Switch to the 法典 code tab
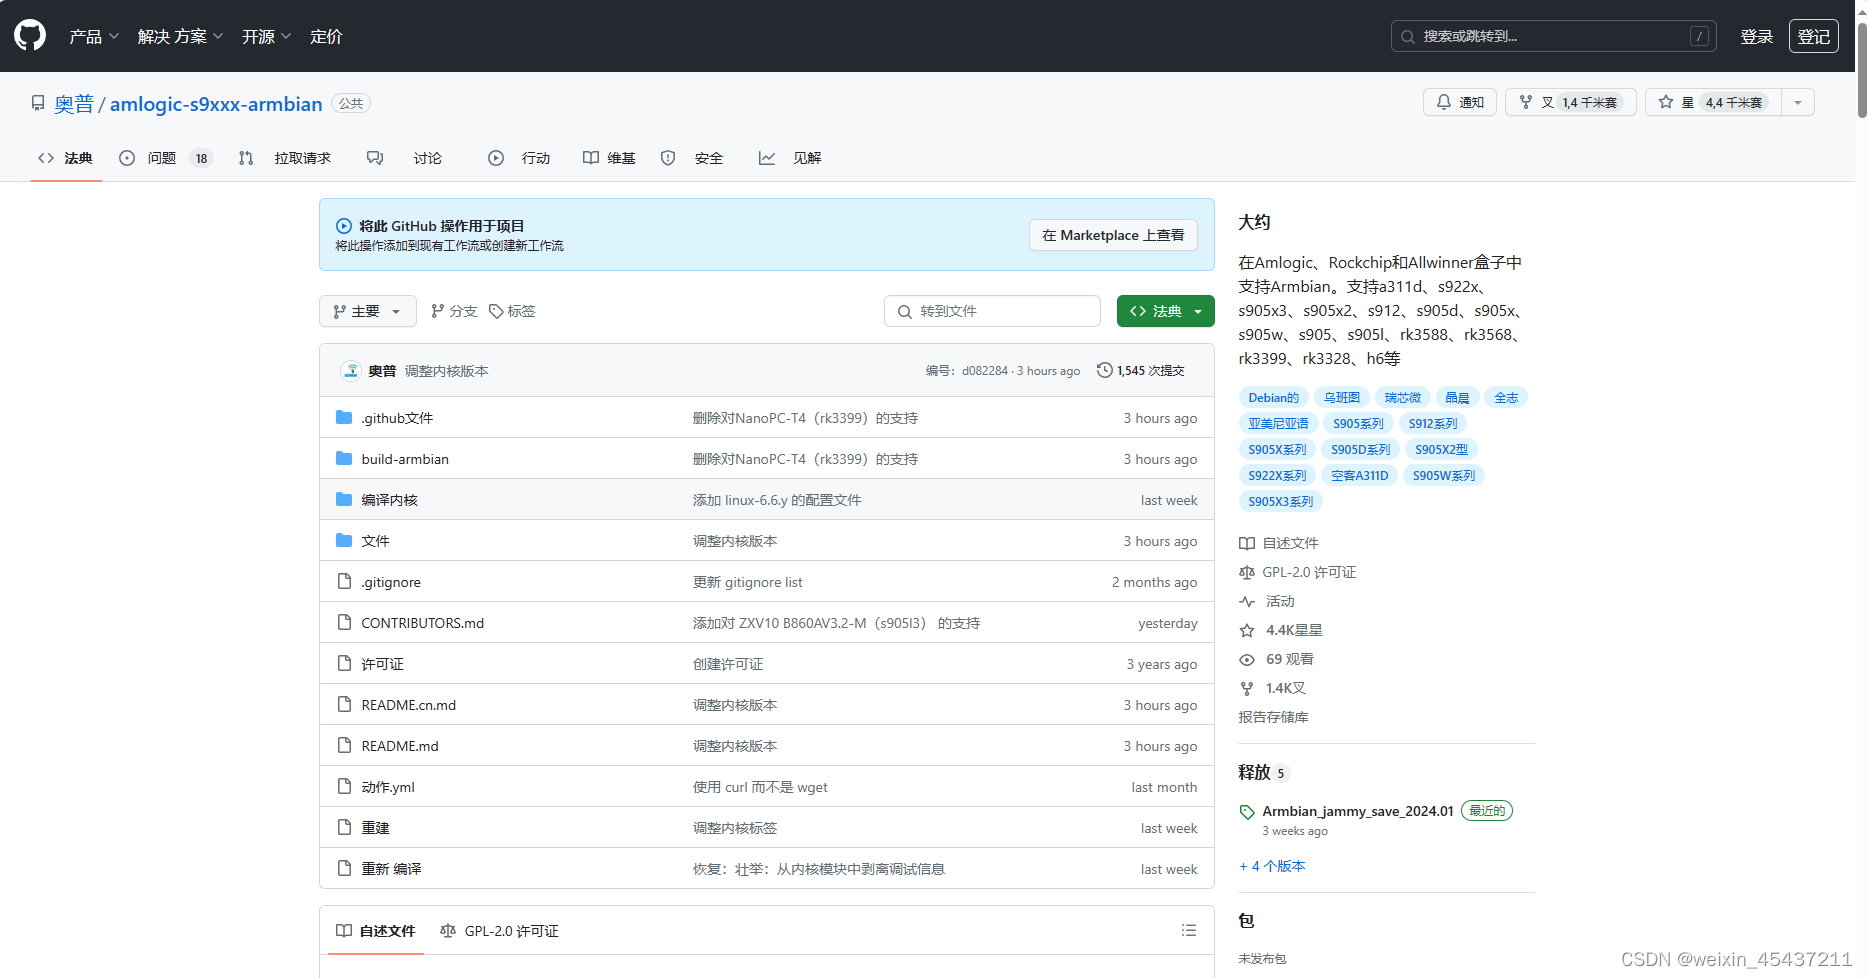Image resolution: width=1868 pixels, height=978 pixels. pyautogui.click(x=66, y=158)
